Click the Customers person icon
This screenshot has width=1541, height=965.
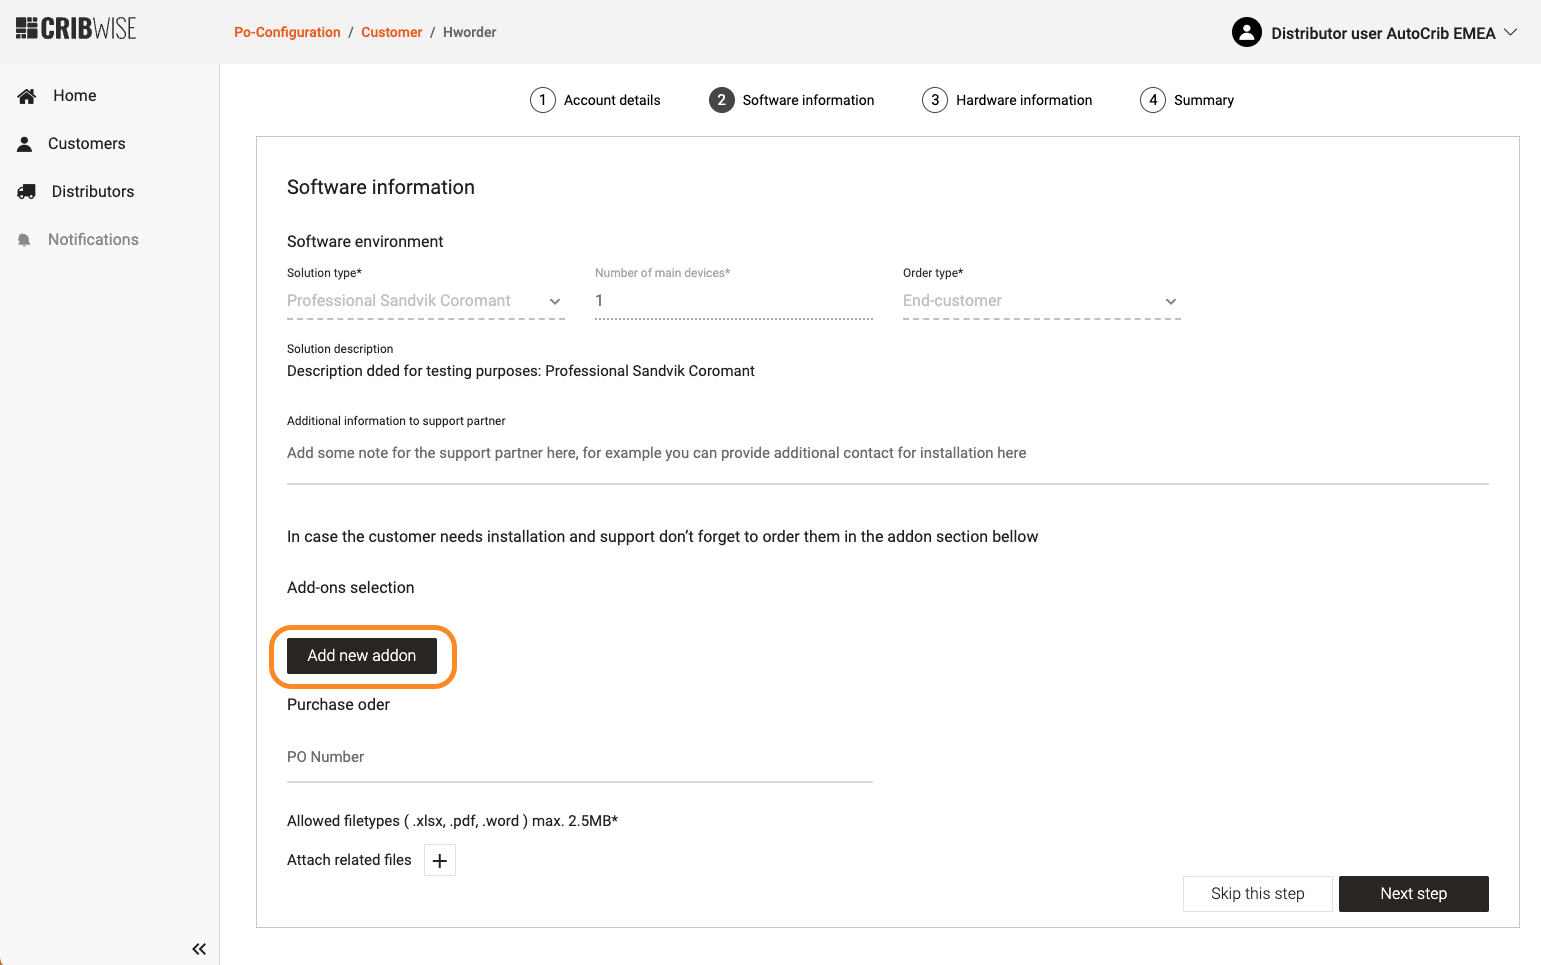25,144
